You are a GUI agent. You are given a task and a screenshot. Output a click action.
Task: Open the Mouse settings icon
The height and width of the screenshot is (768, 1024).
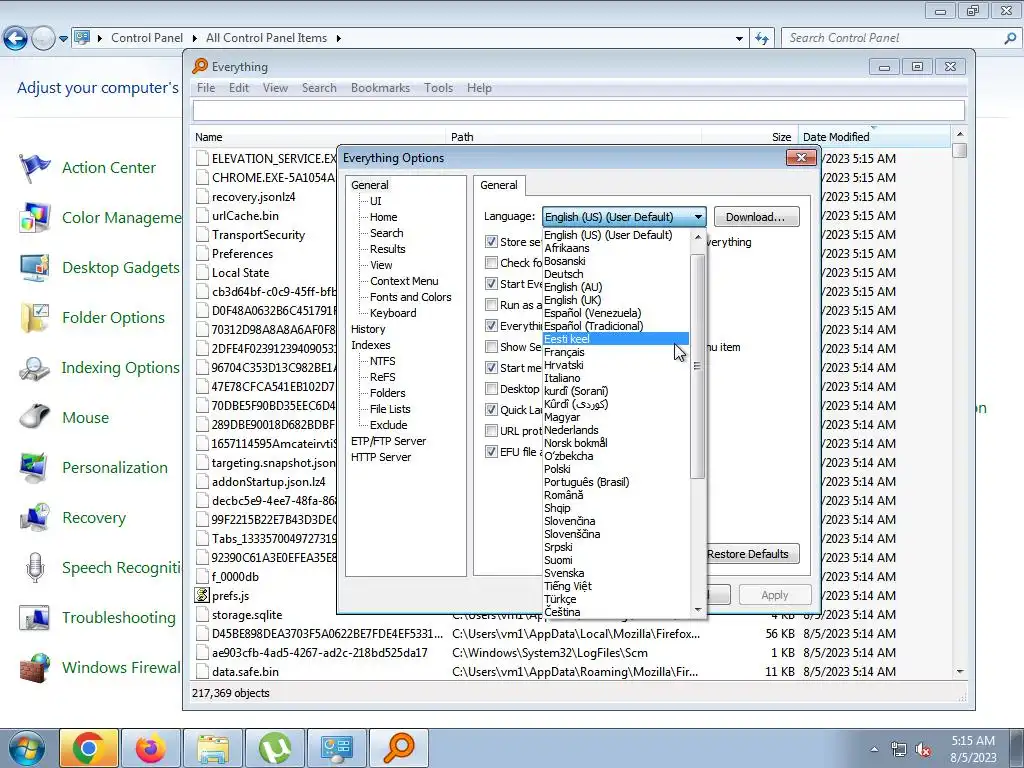pos(35,417)
